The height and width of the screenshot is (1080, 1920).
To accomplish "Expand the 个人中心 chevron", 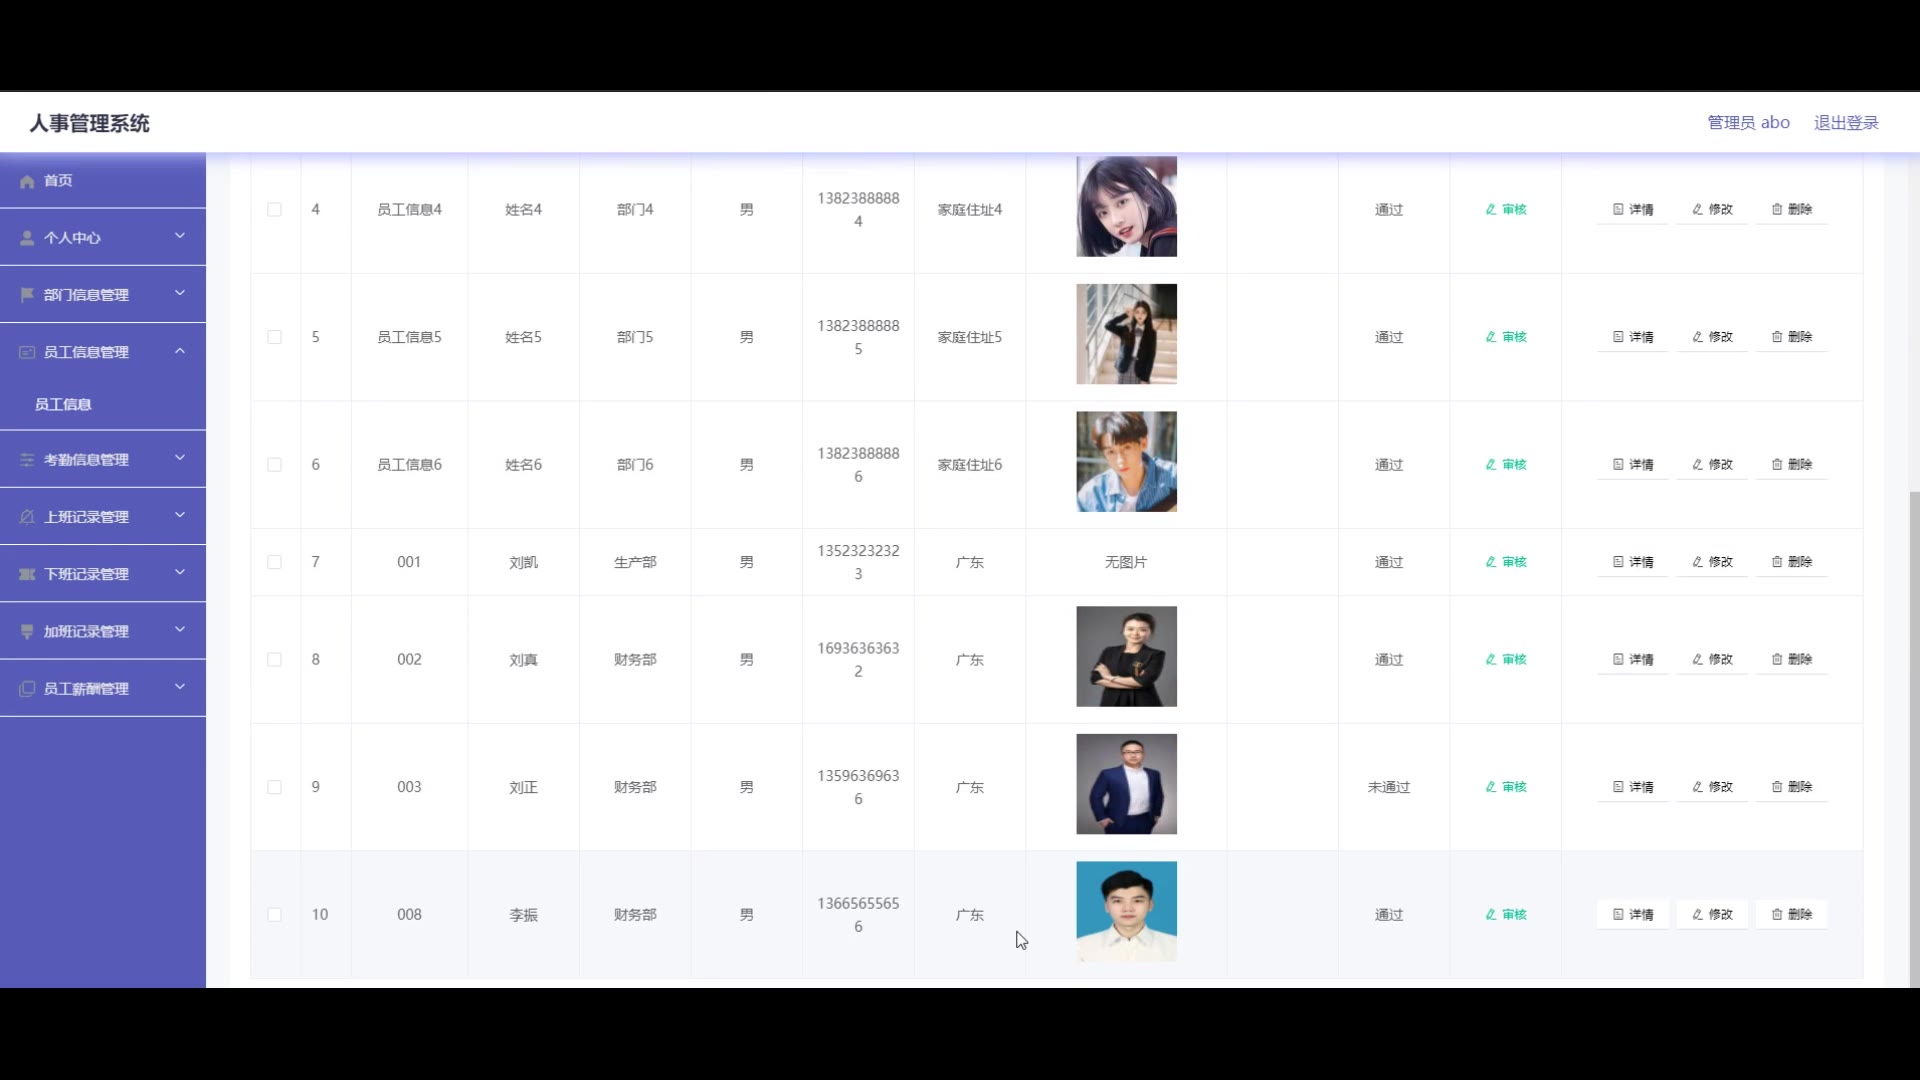I will [180, 236].
